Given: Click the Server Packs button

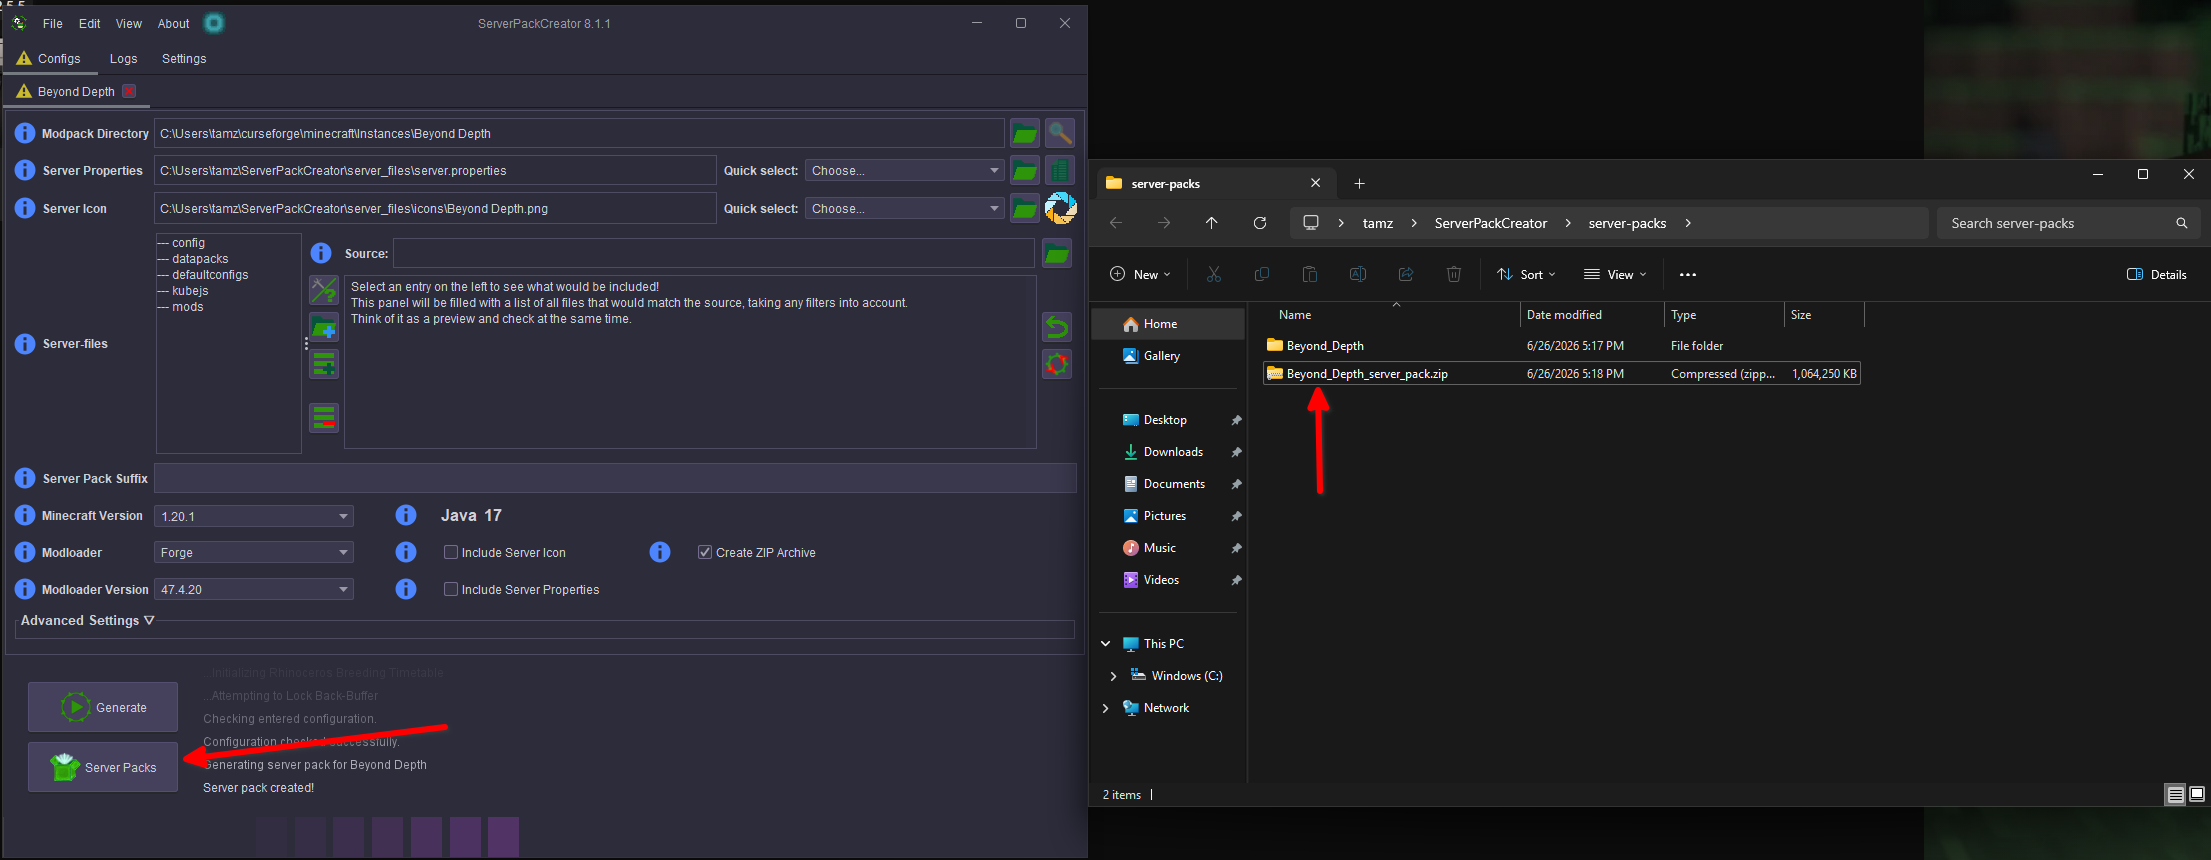Looking at the screenshot, I should coord(103,767).
